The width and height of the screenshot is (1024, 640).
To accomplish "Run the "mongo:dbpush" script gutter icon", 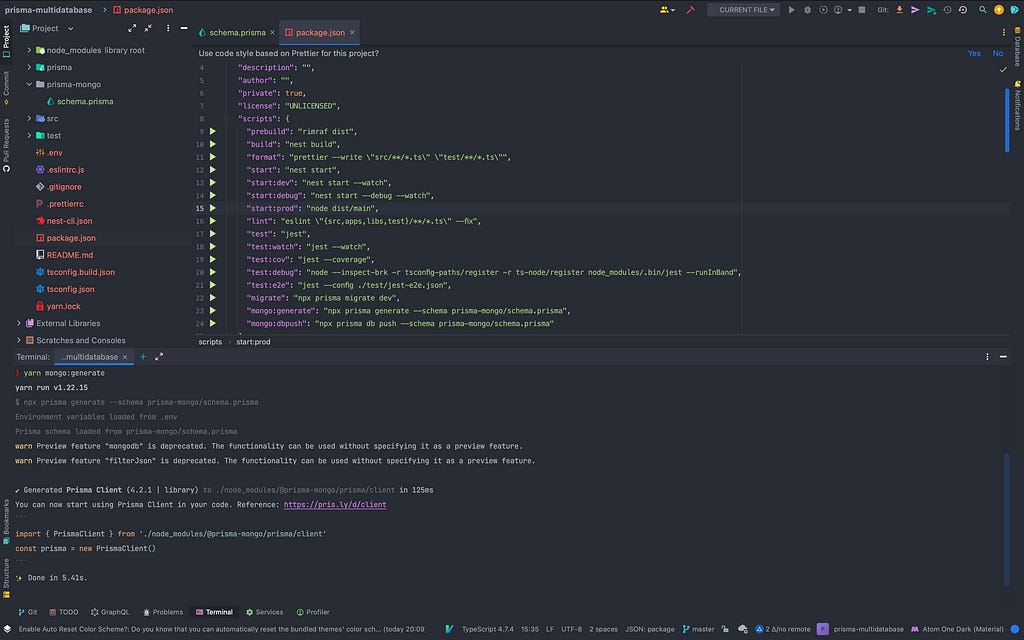I will coord(213,323).
